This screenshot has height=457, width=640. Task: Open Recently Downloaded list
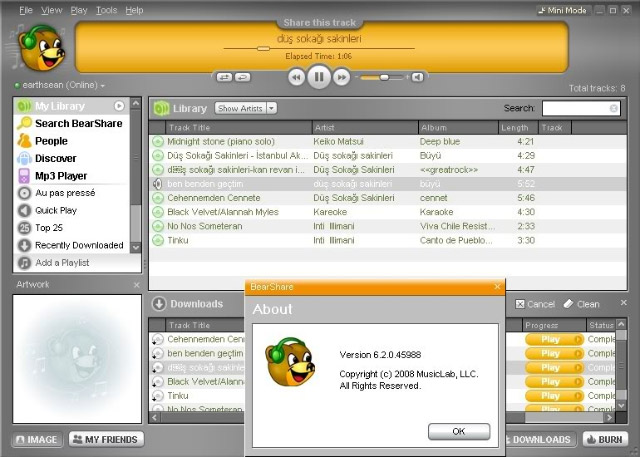tap(72, 245)
